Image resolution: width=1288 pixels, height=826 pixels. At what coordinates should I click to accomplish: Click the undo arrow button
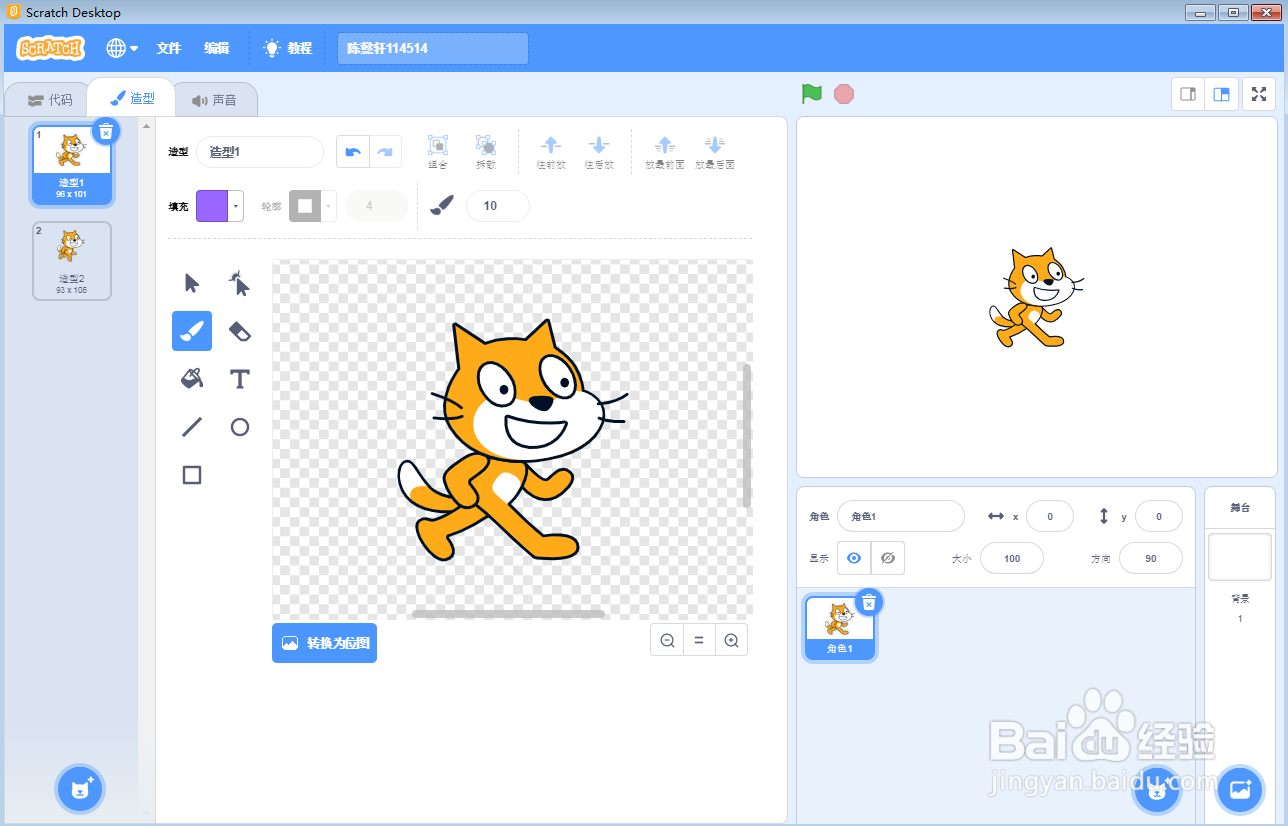(352, 151)
